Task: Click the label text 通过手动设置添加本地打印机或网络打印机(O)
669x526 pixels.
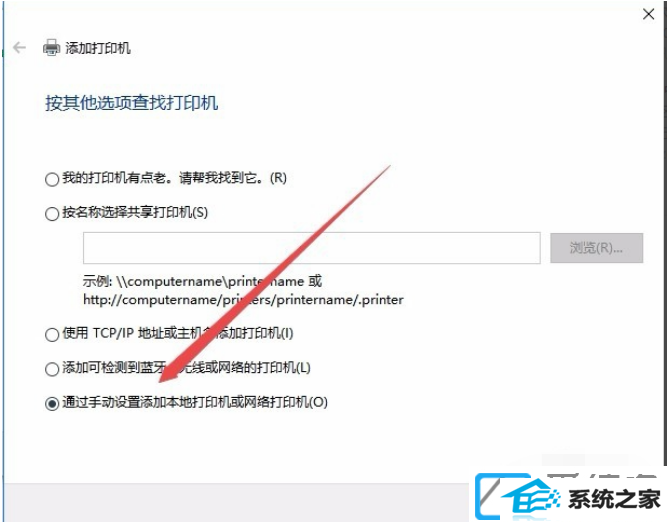Action: click(195, 402)
